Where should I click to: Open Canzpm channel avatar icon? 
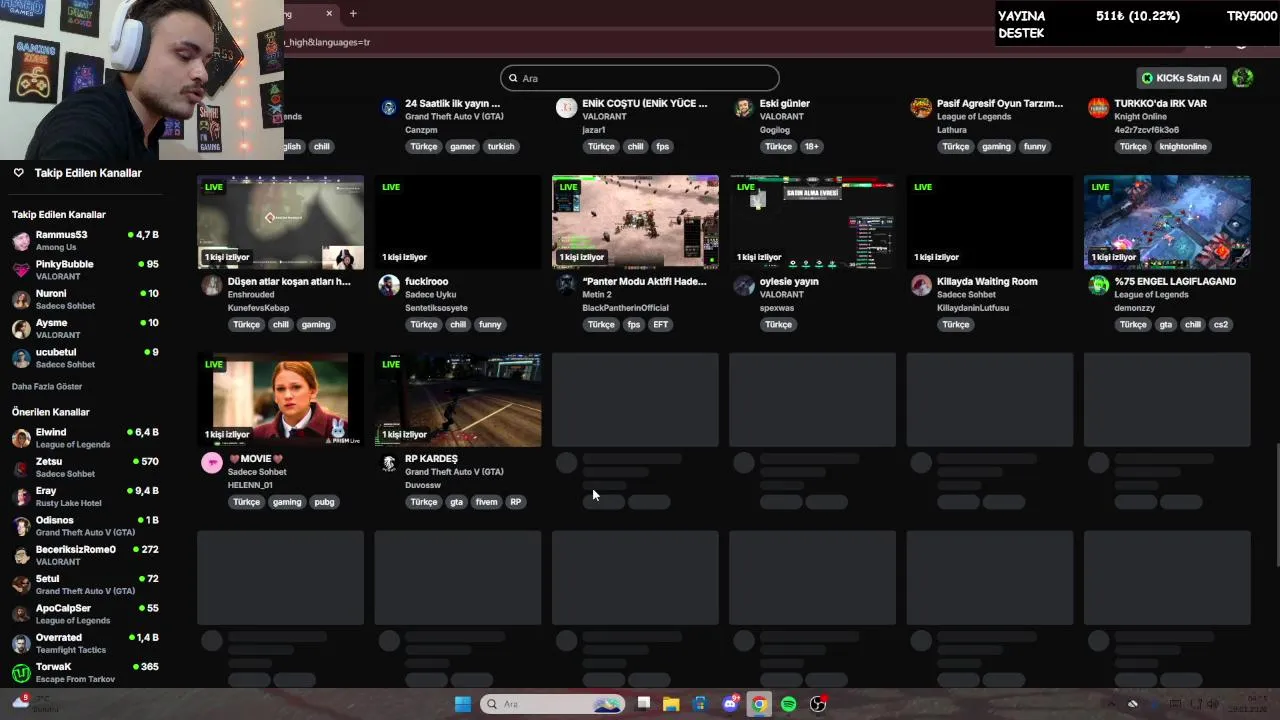pyautogui.click(x=389, y=108)
